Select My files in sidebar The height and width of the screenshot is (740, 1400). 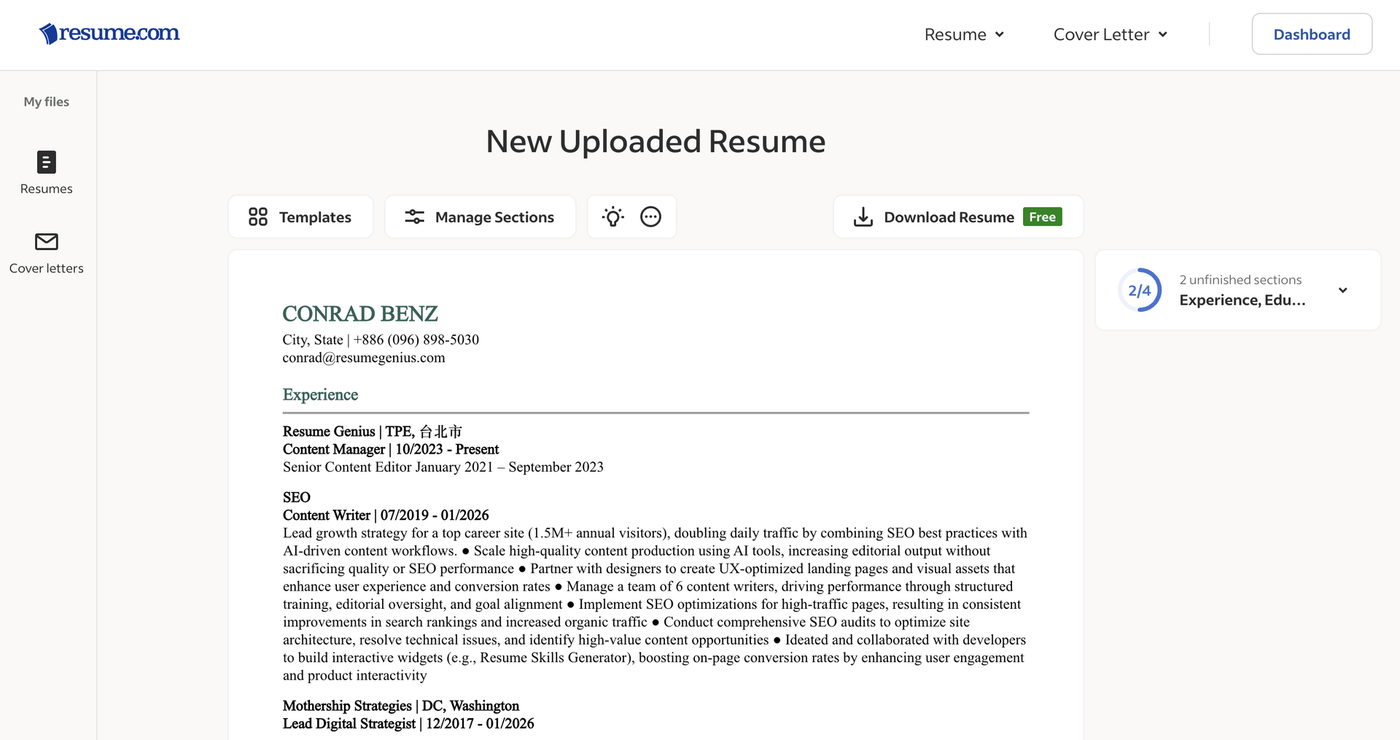coord(46,101)
